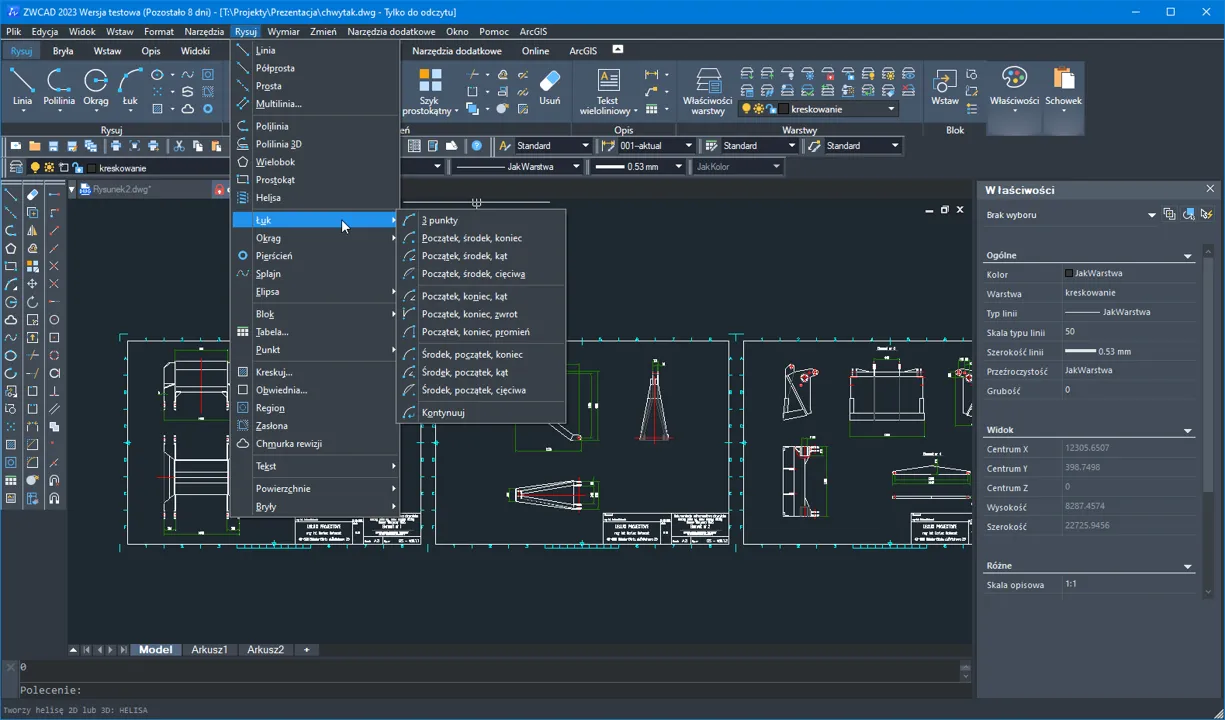
Task: Select the hatch tool in left toolbar
Action: 10,445
